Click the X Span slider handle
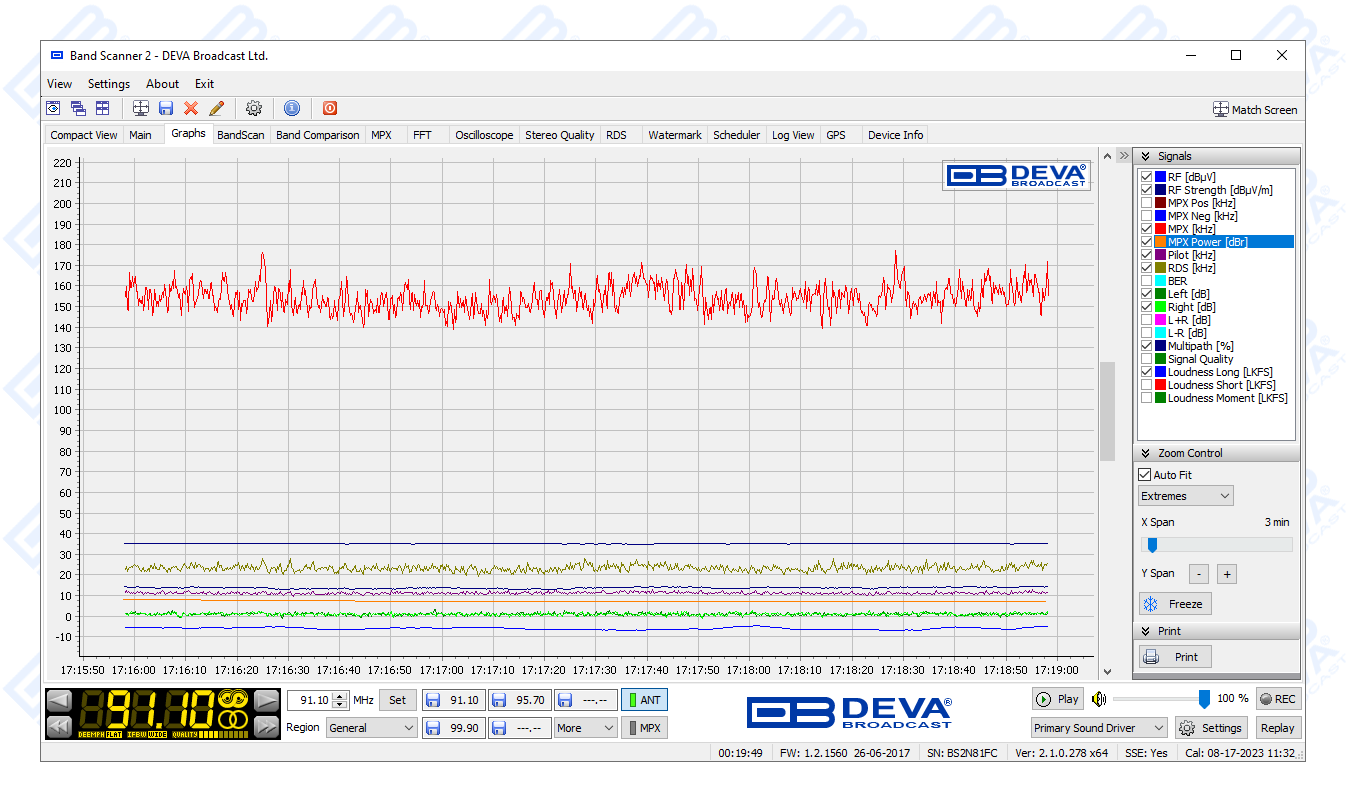 tap(1152, 545)
